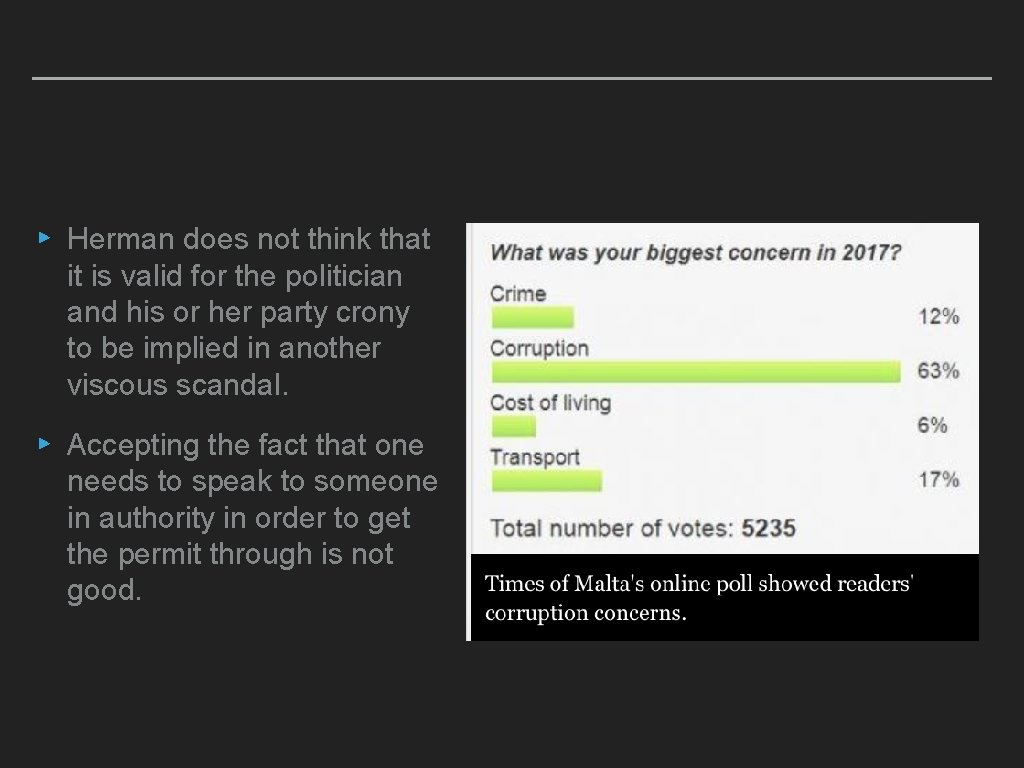Click the Accepting the fact paragraph

tap(252, 517)
